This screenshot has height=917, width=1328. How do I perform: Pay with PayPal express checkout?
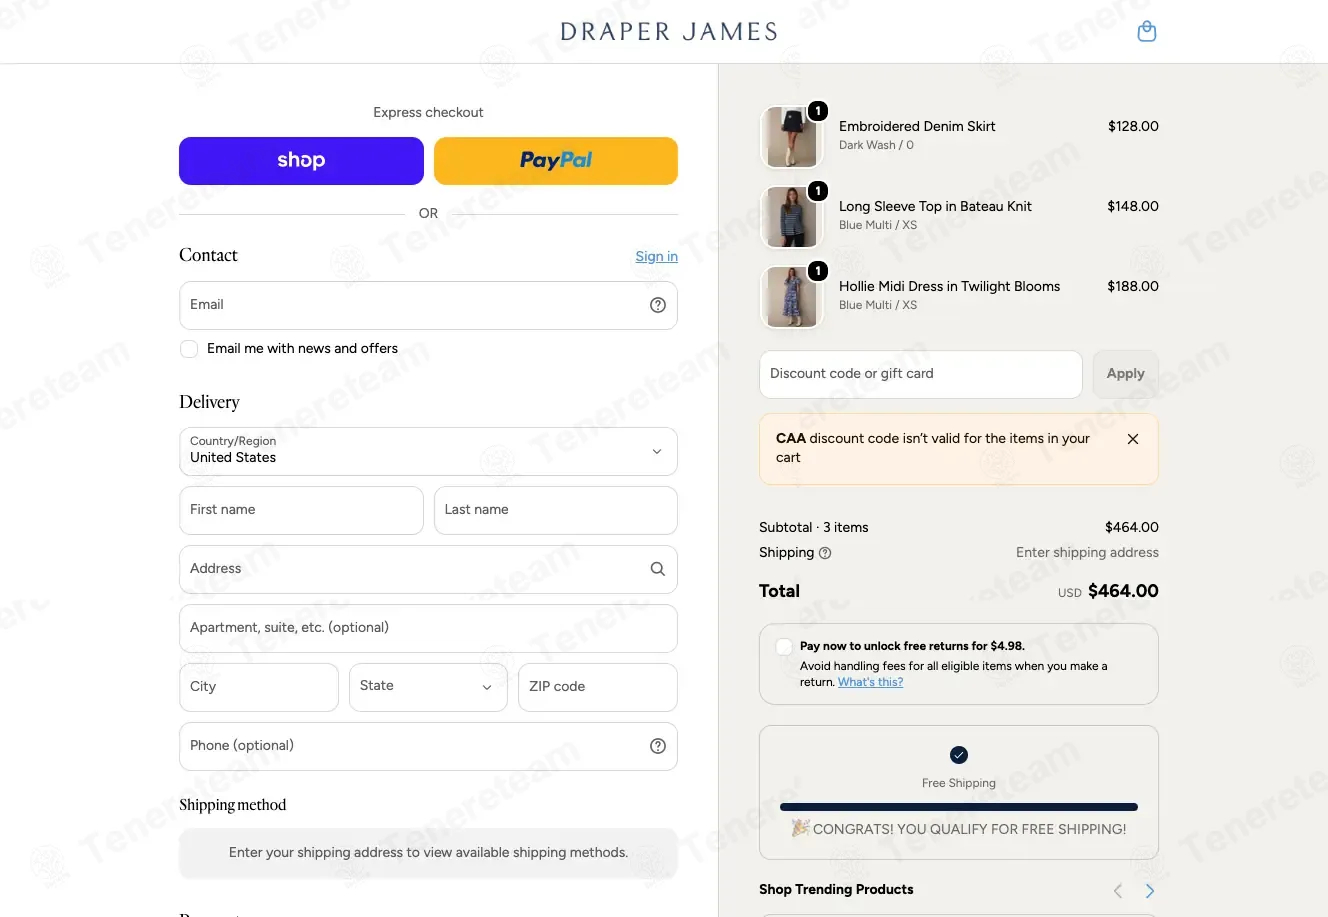556,161
